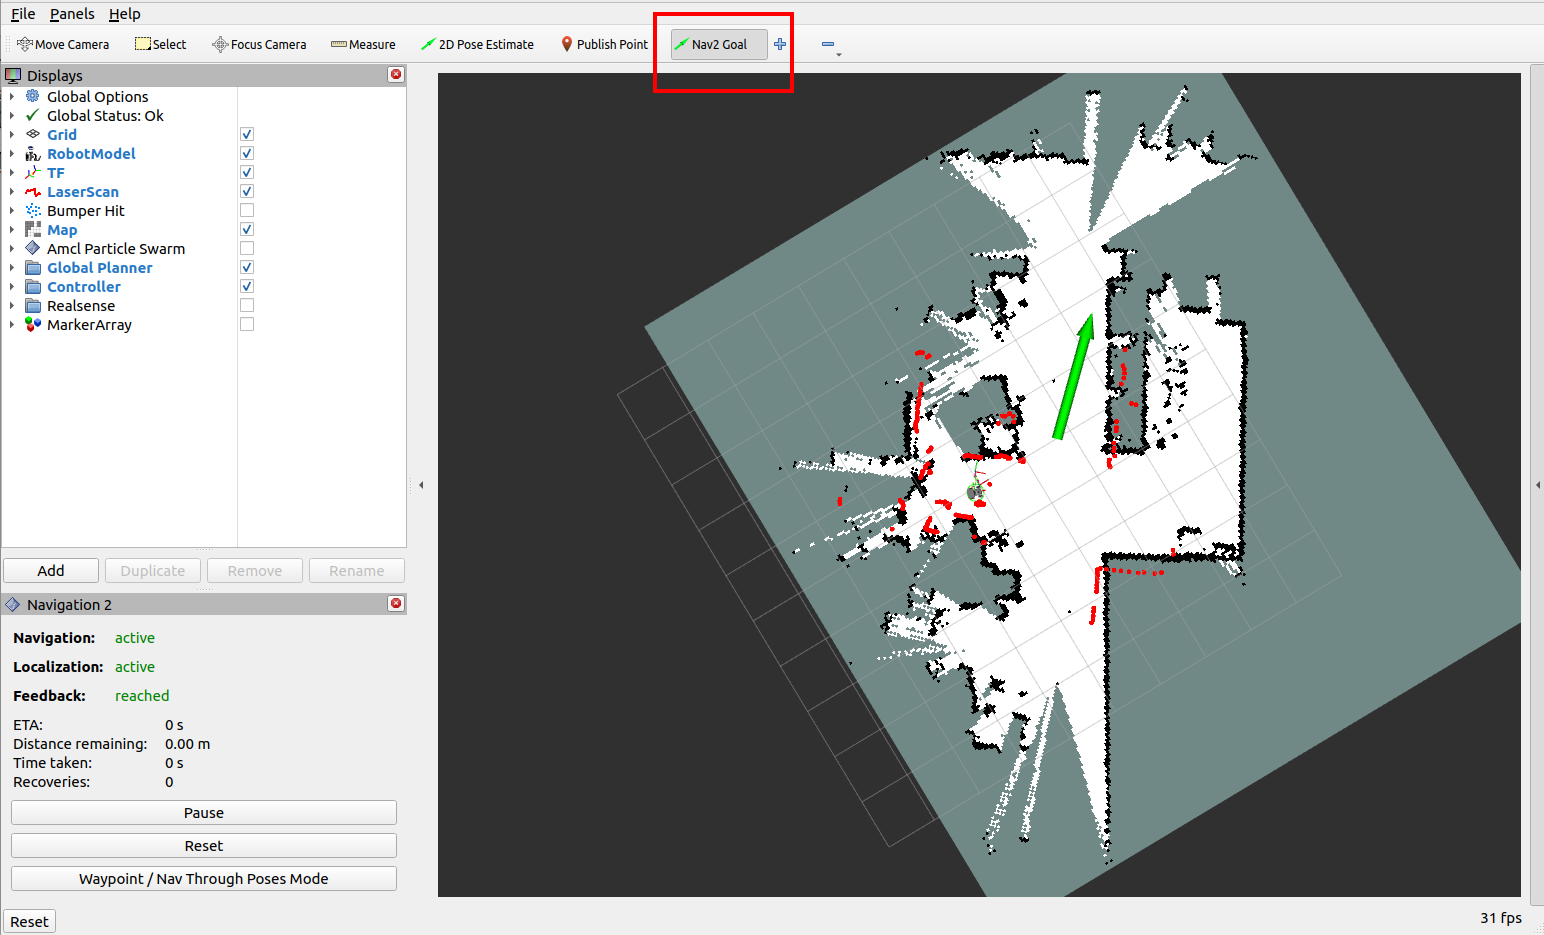The height and width of the screenshot is (935, 1544).
Task: Expand the Global Options tree row
Action: pos(12,97)
